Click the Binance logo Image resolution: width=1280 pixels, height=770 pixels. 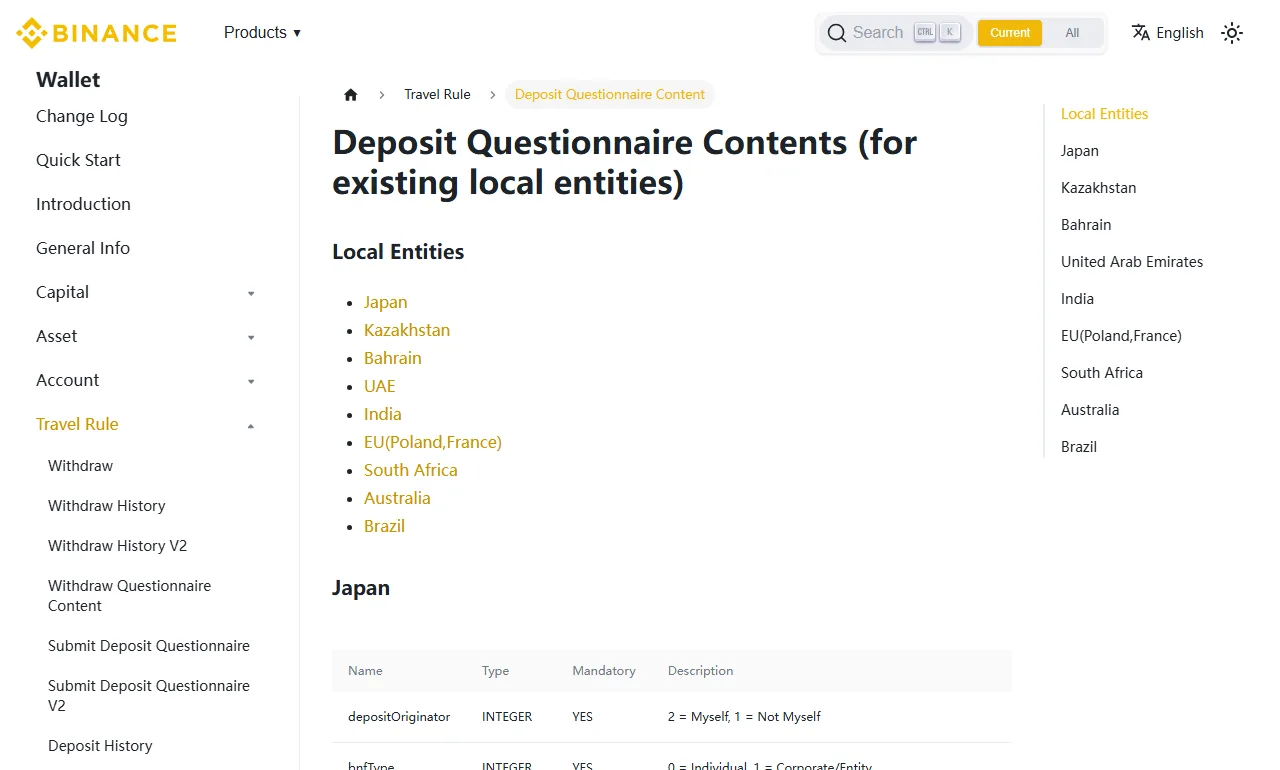[x=96, y=33]
